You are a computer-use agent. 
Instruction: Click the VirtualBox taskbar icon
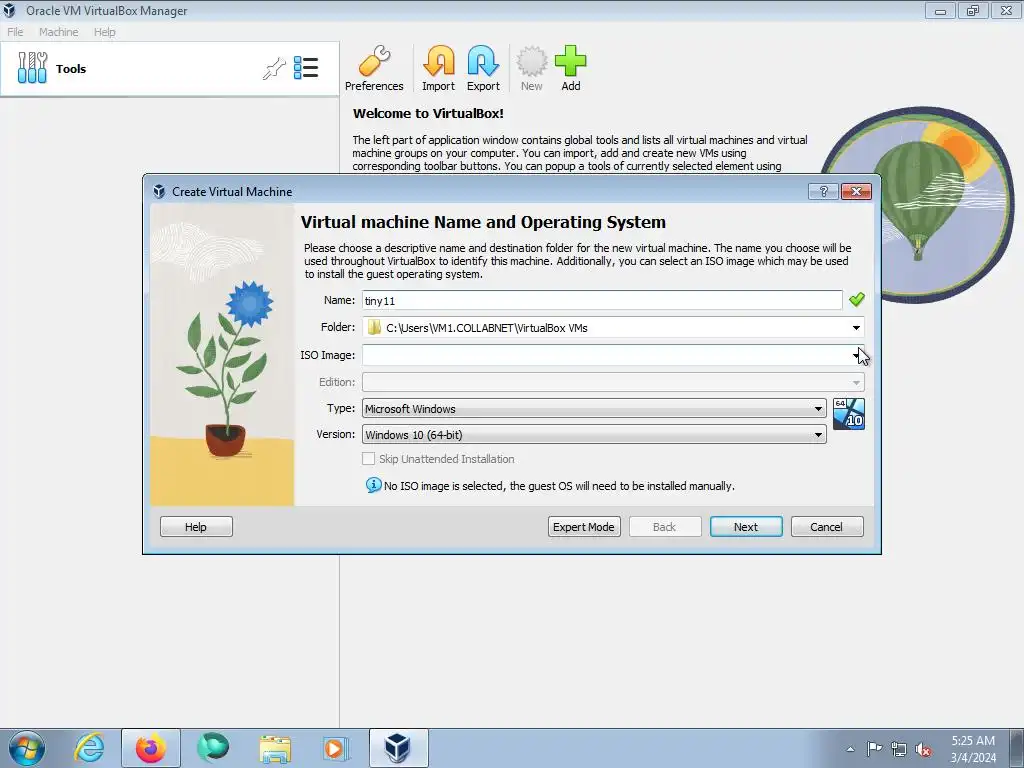click(x=398, y=748)
